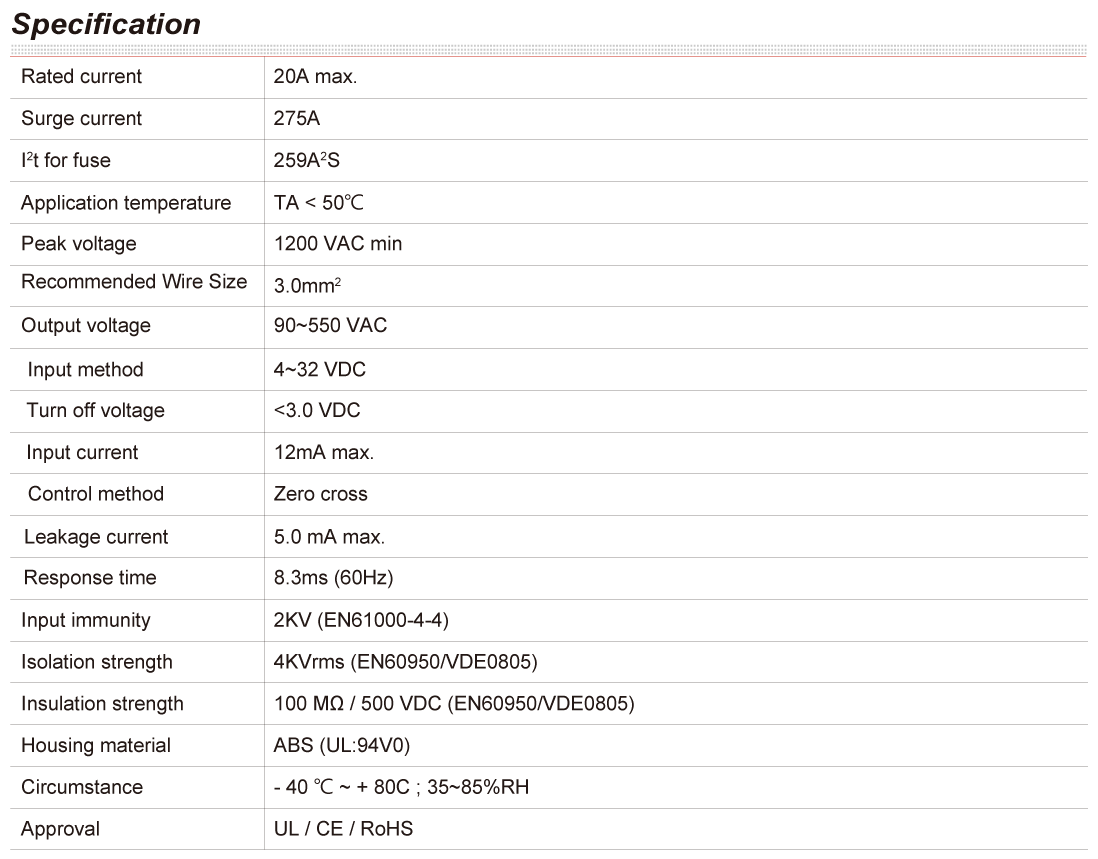Select the 90~550 VAC output value
The height and width of the screenshot is (859, 1098).
tap(330, 326)
